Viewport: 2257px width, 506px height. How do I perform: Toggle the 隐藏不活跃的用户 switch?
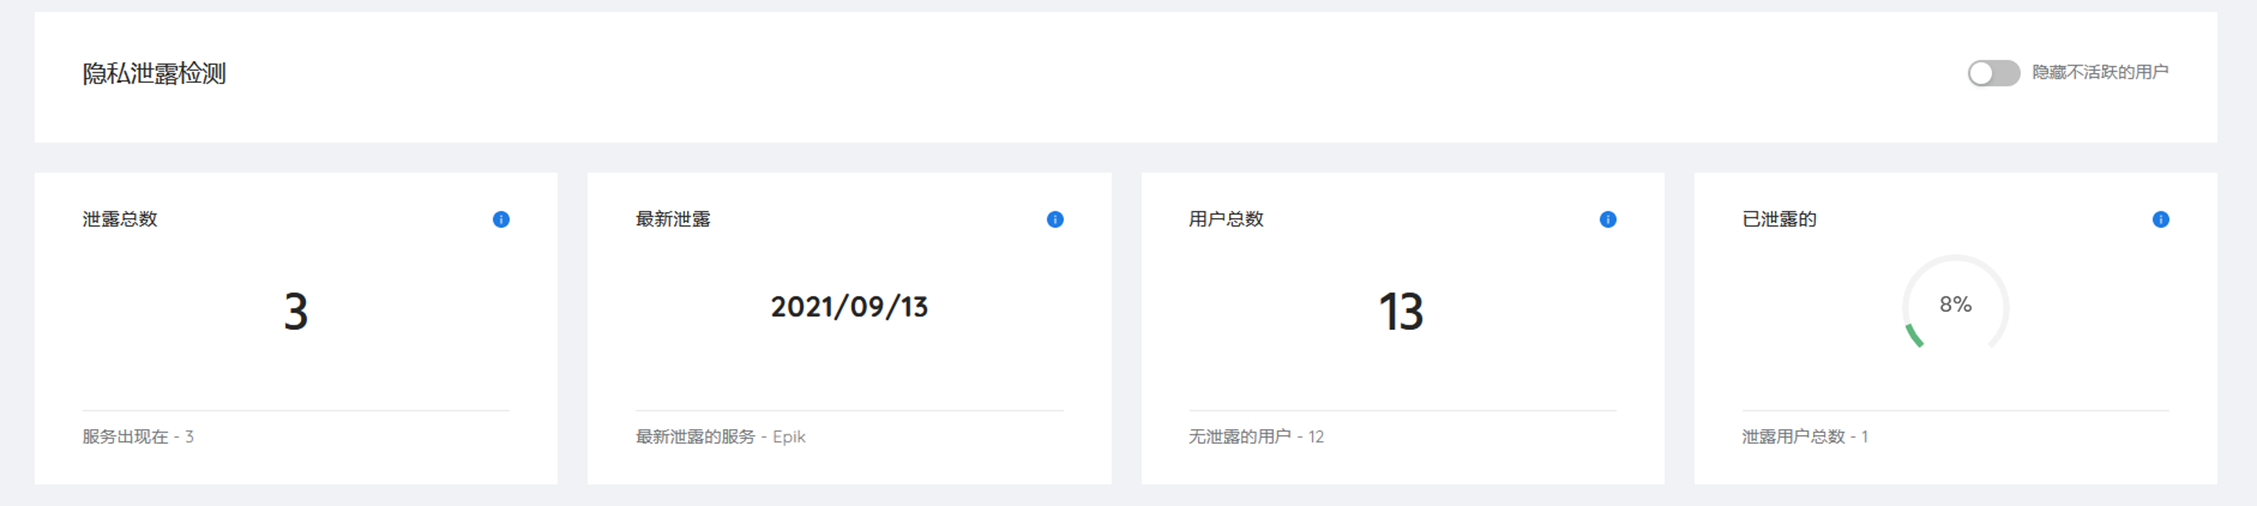point(1993,73)
